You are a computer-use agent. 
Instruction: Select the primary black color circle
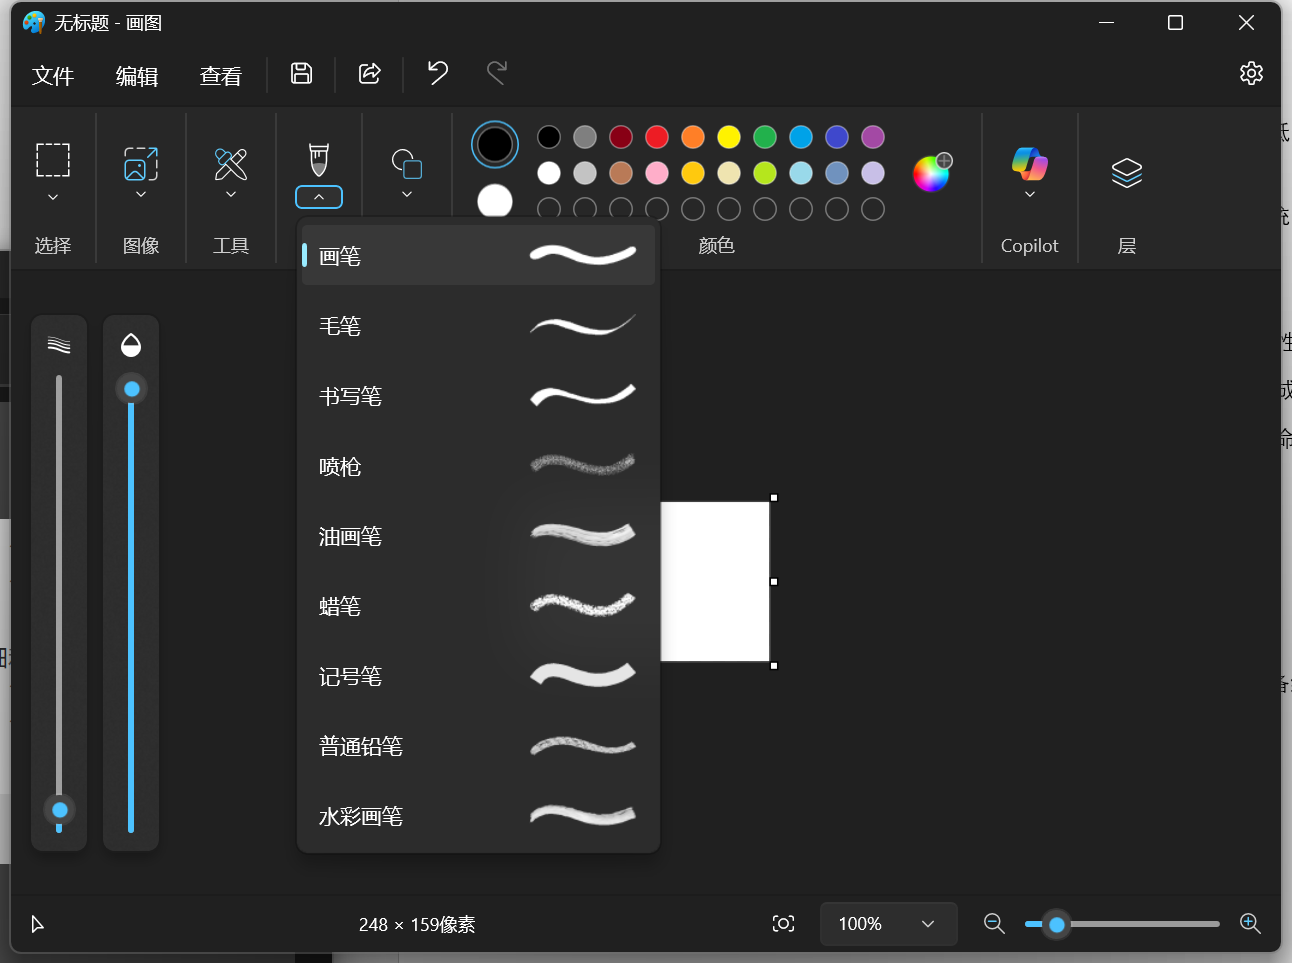(495, 145)
